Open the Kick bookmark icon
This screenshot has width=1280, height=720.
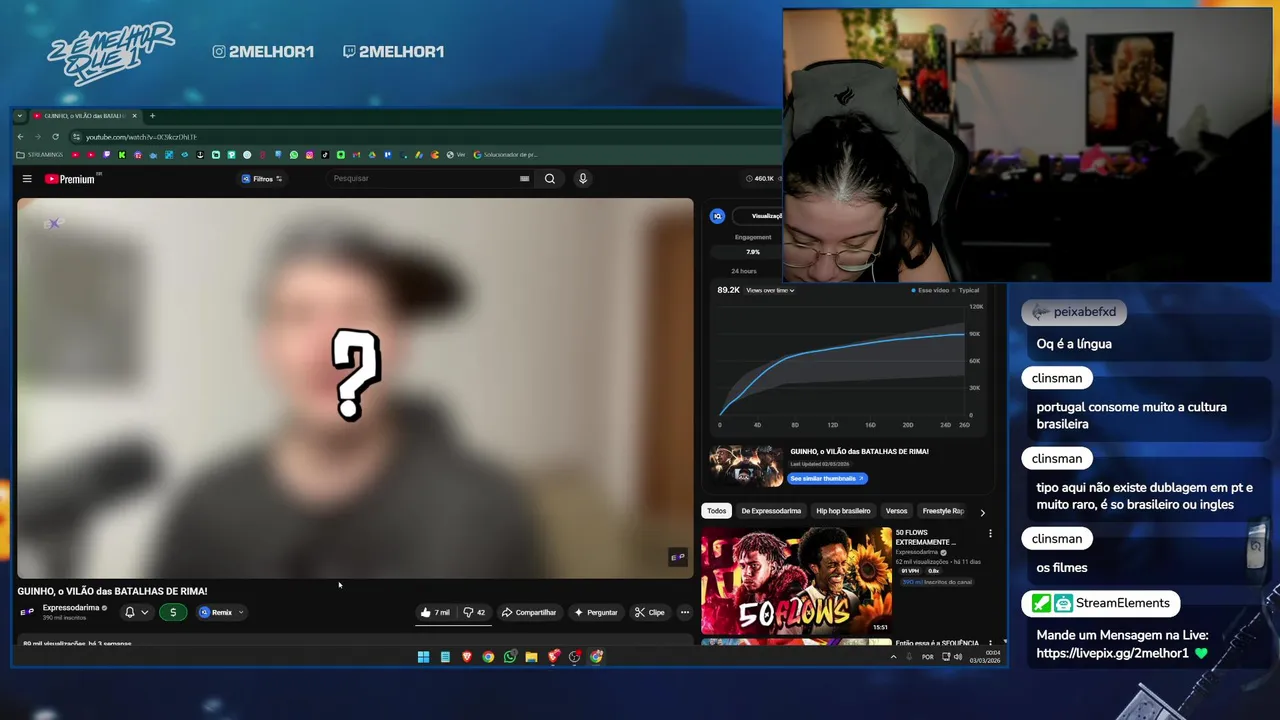(122, 155)
